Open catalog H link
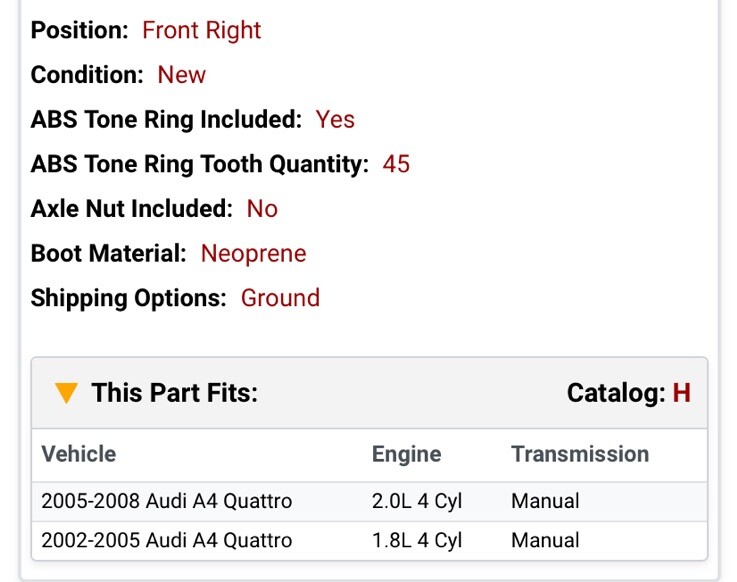The height and width of the screenshot is (582, 737). (681, 393)
